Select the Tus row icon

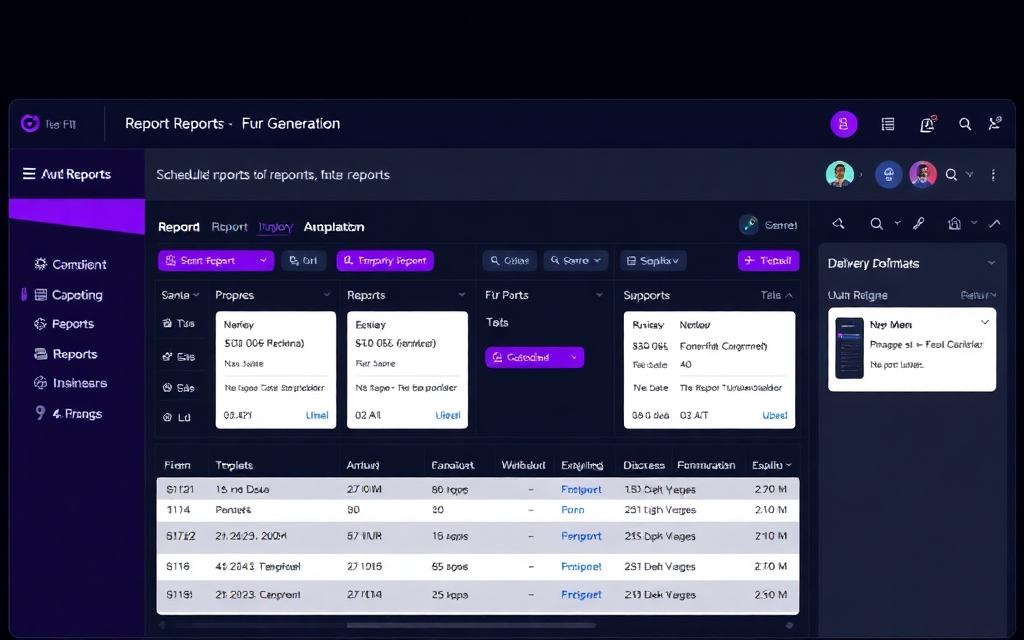[x=167, y=323]
